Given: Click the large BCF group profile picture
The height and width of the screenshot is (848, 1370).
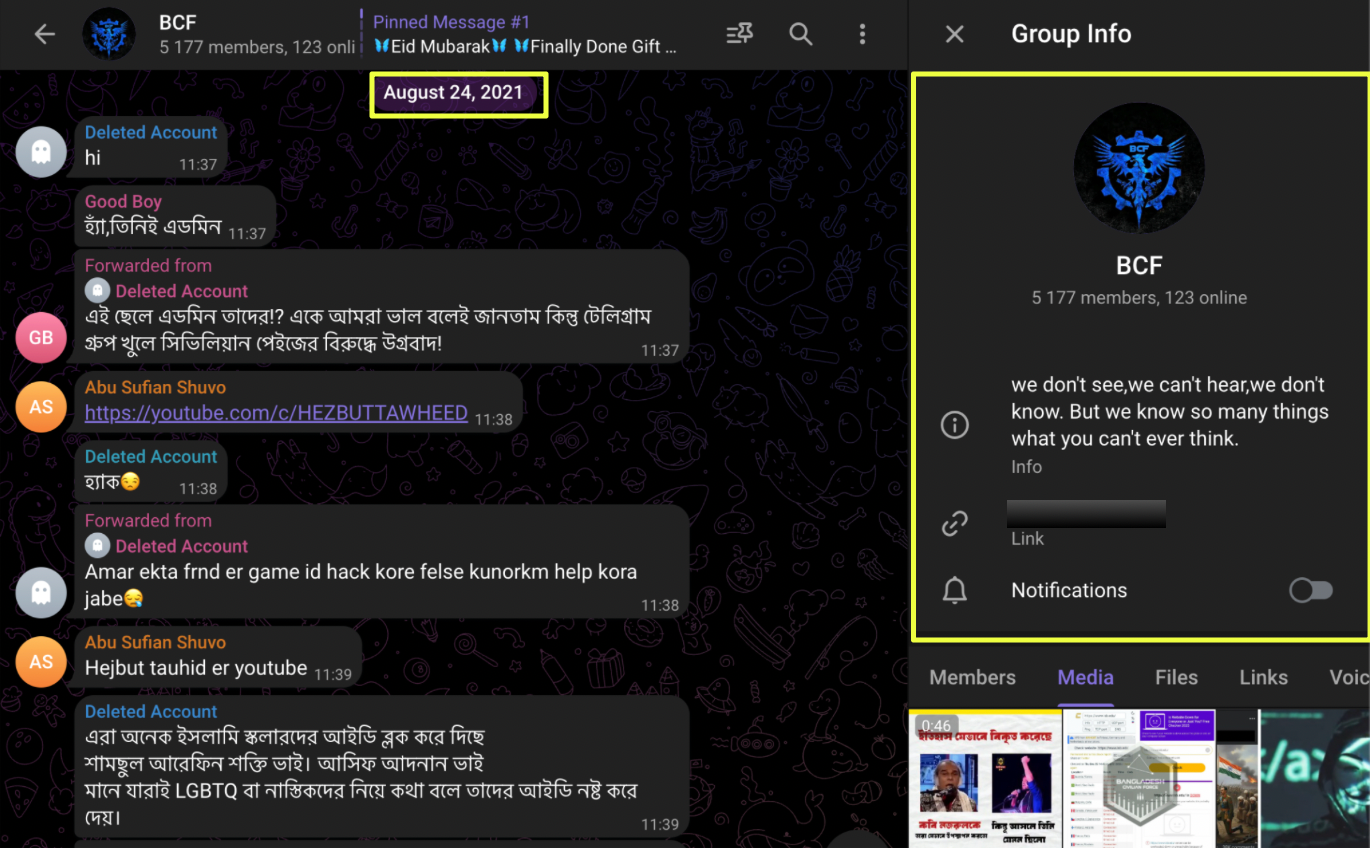Looking at the screenshot, I should pos(1138,168).
